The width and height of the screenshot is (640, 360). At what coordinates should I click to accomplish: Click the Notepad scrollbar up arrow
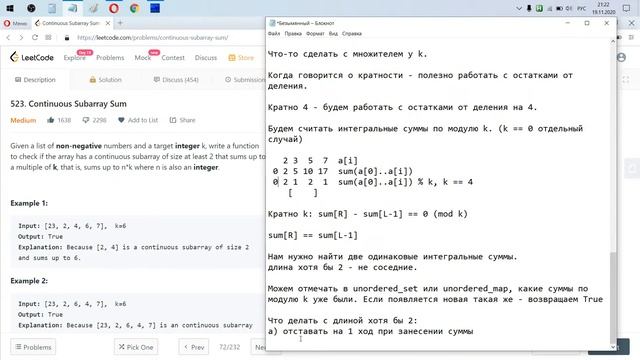[613, 41]
